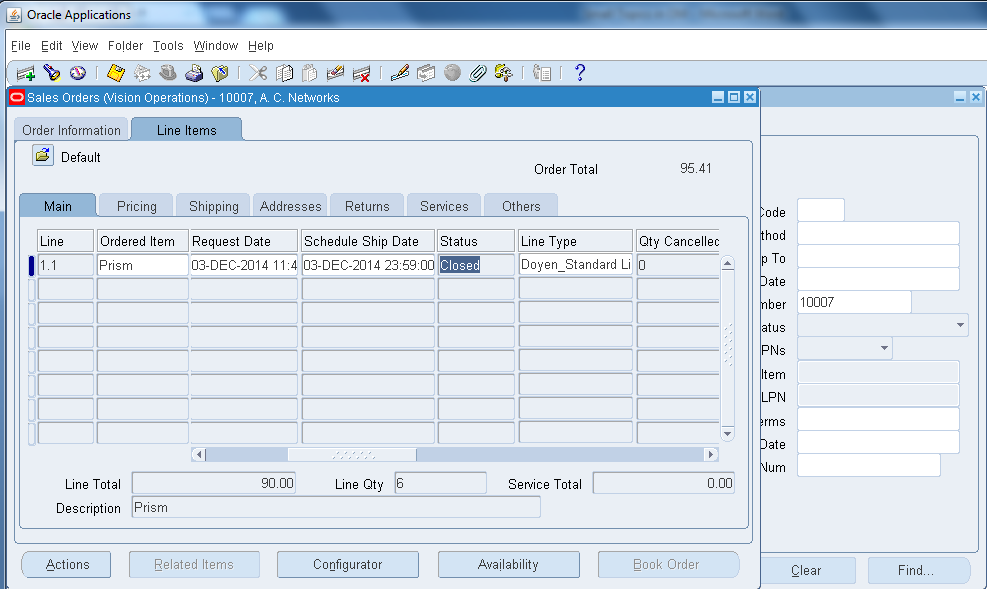987x589 pixels.
Task: Switch to the Order Information tab
Action: [71, 130]
